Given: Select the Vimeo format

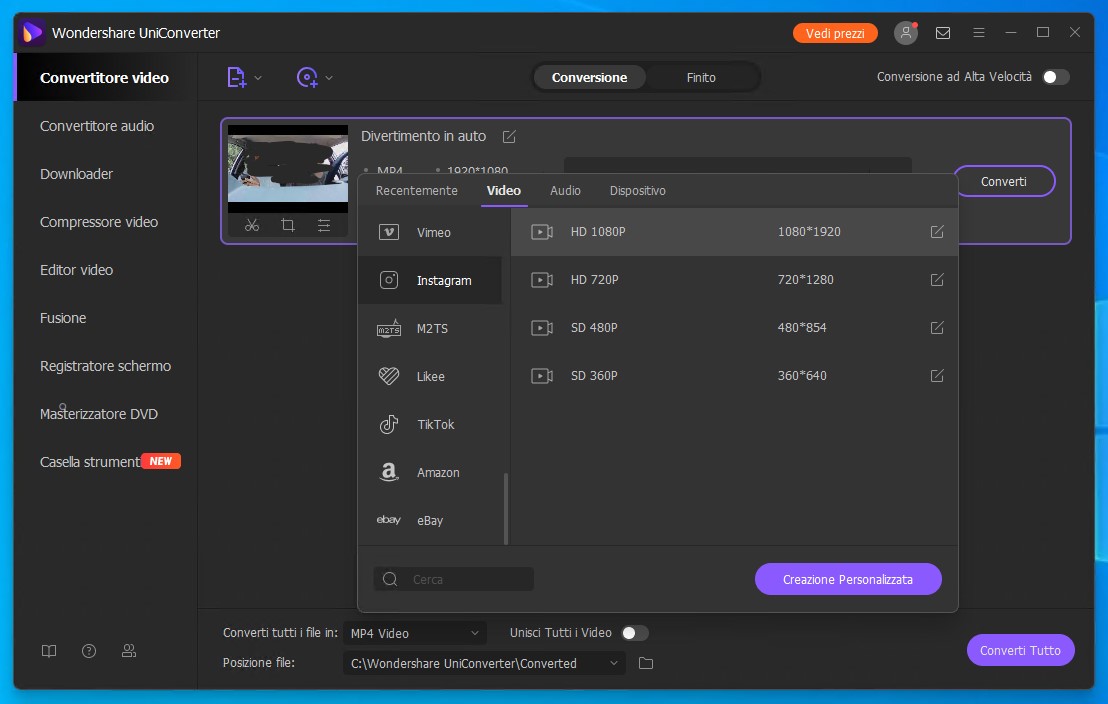Looking at the screenshot, I should click(430, 233).
